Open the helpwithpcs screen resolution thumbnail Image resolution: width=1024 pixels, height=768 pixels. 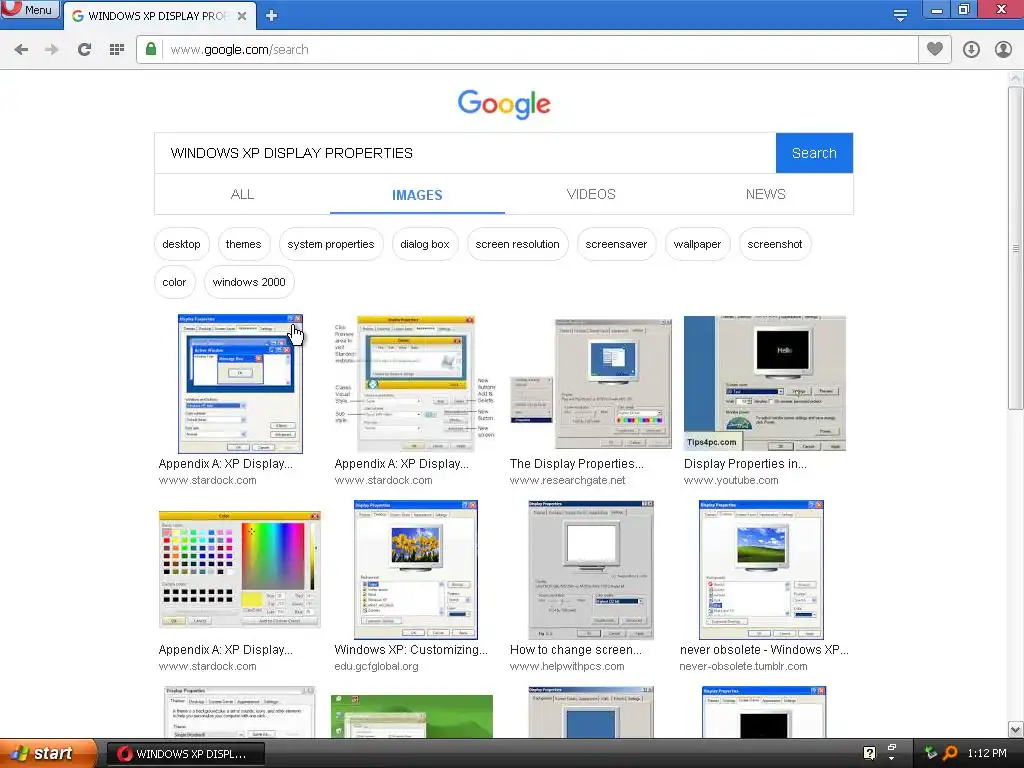click(x=591, y=569)
